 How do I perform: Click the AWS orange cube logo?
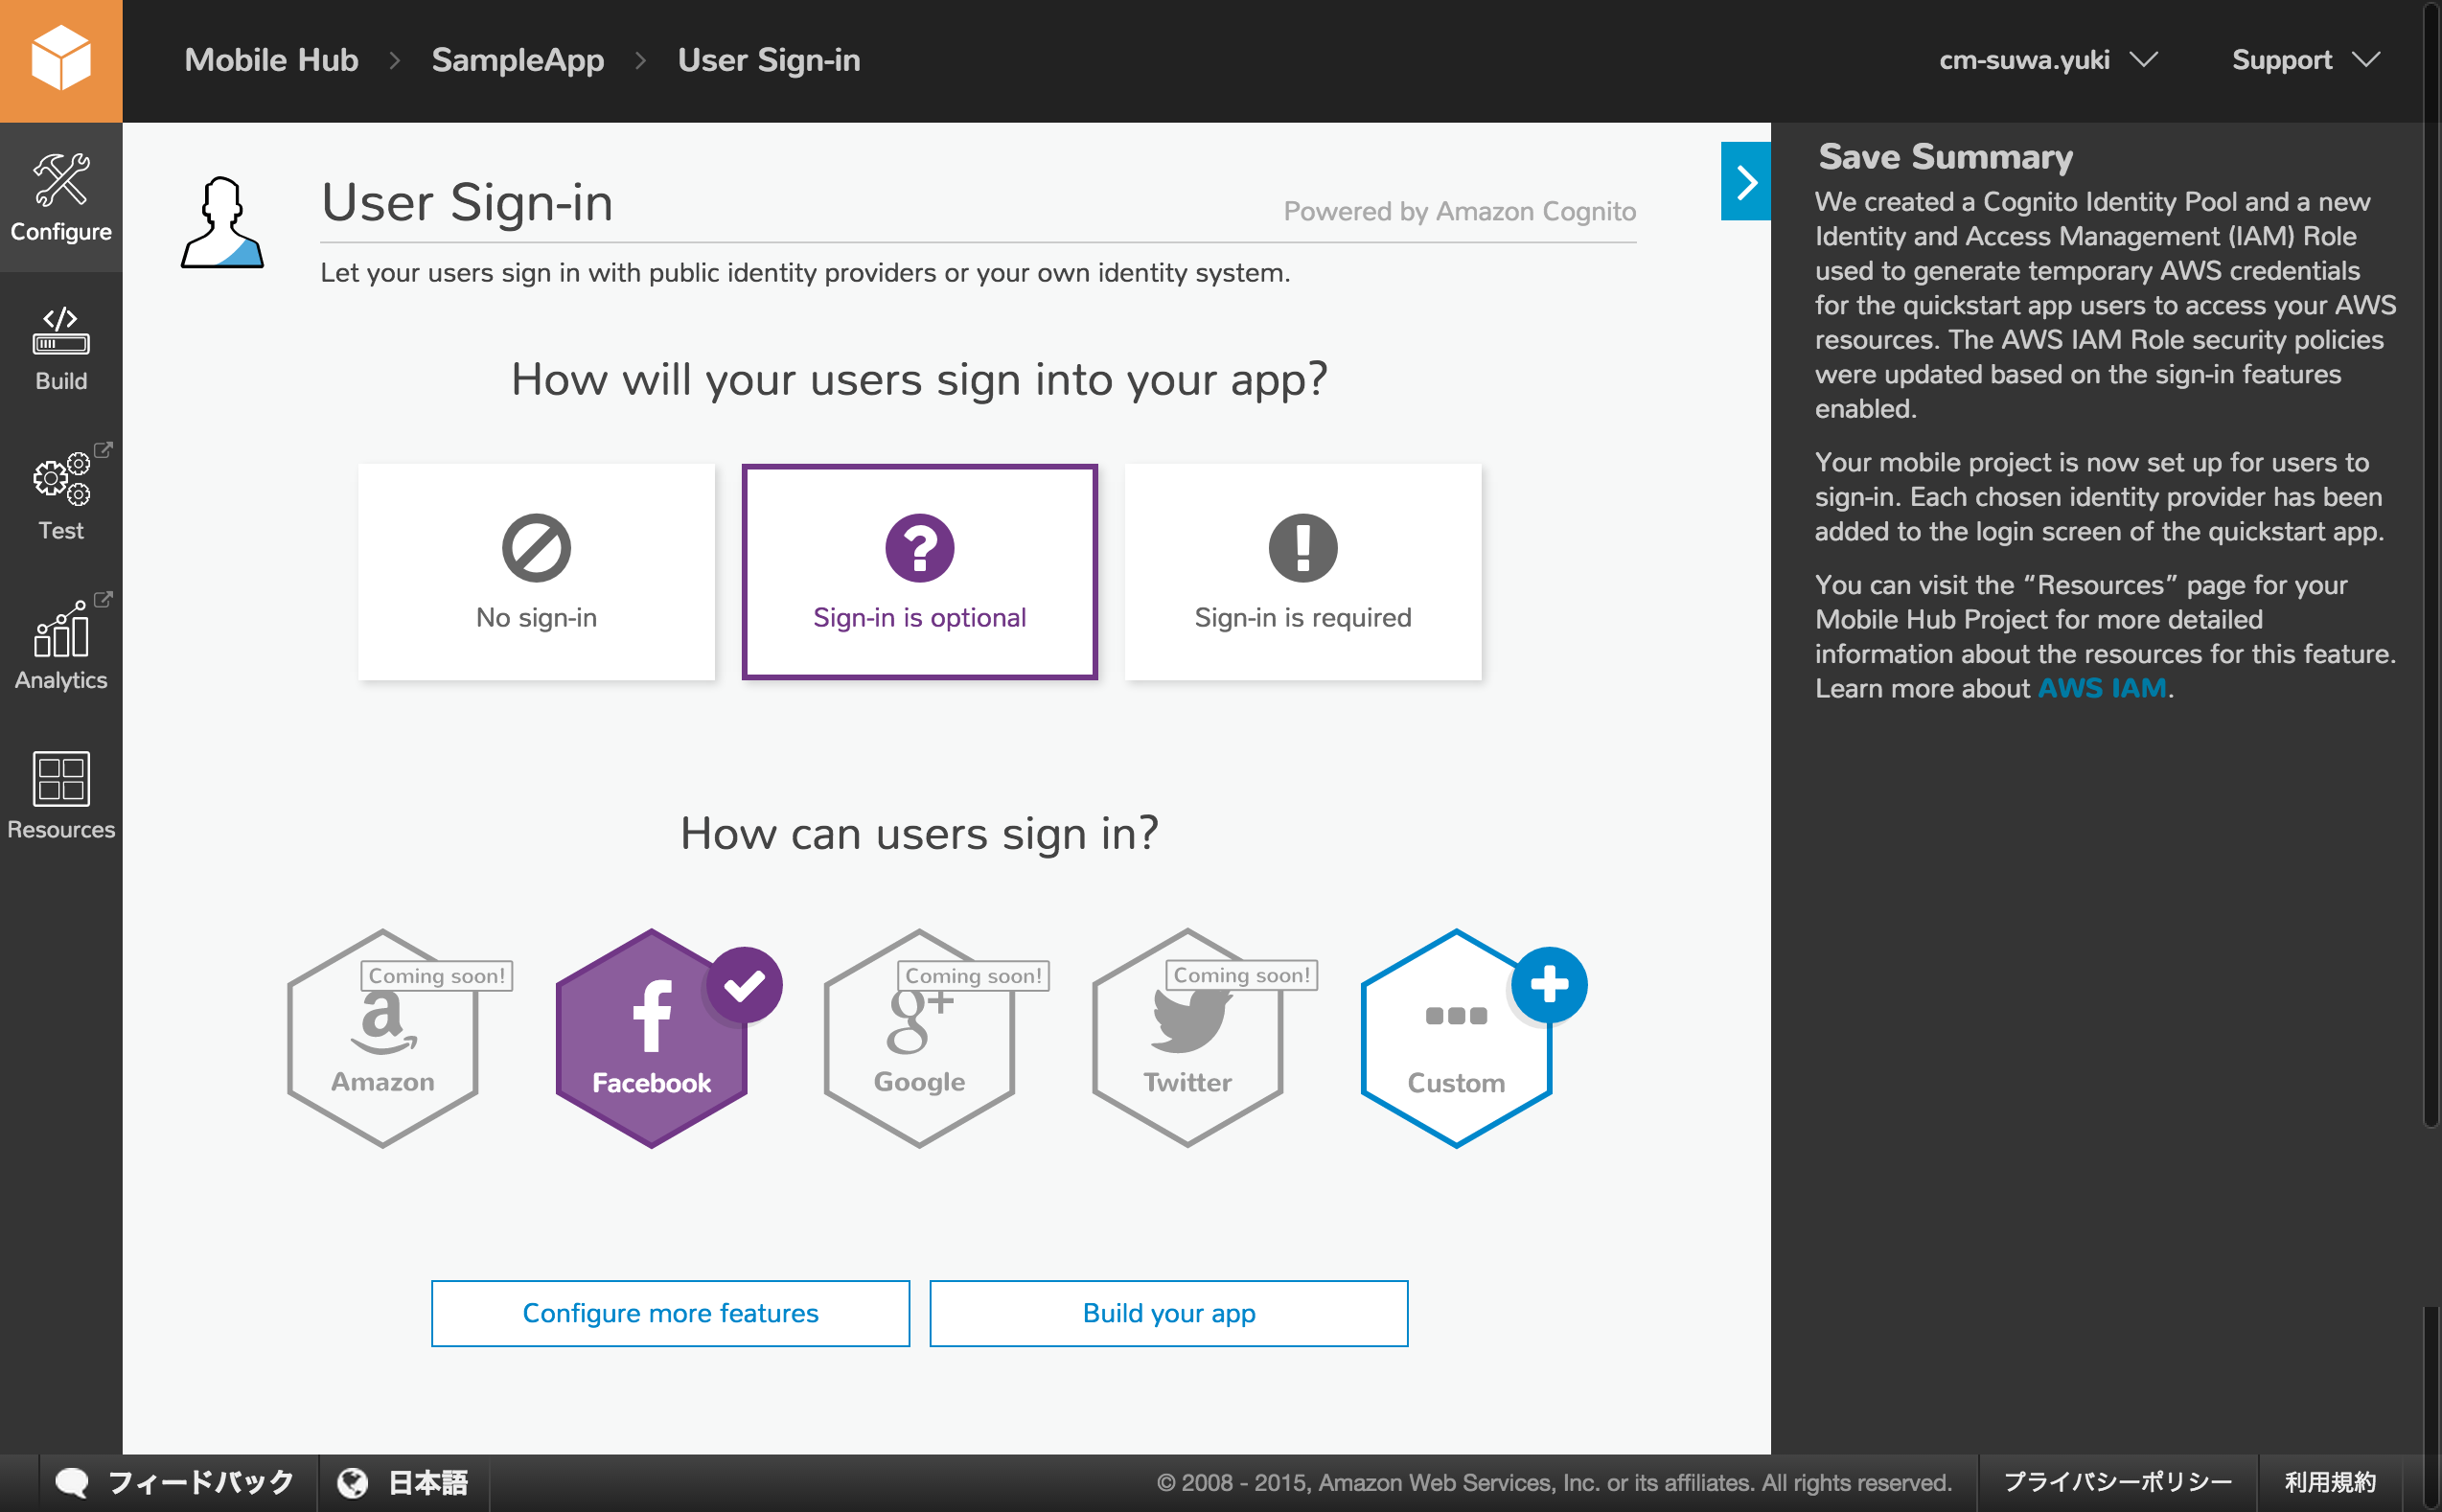click(61, 60)
